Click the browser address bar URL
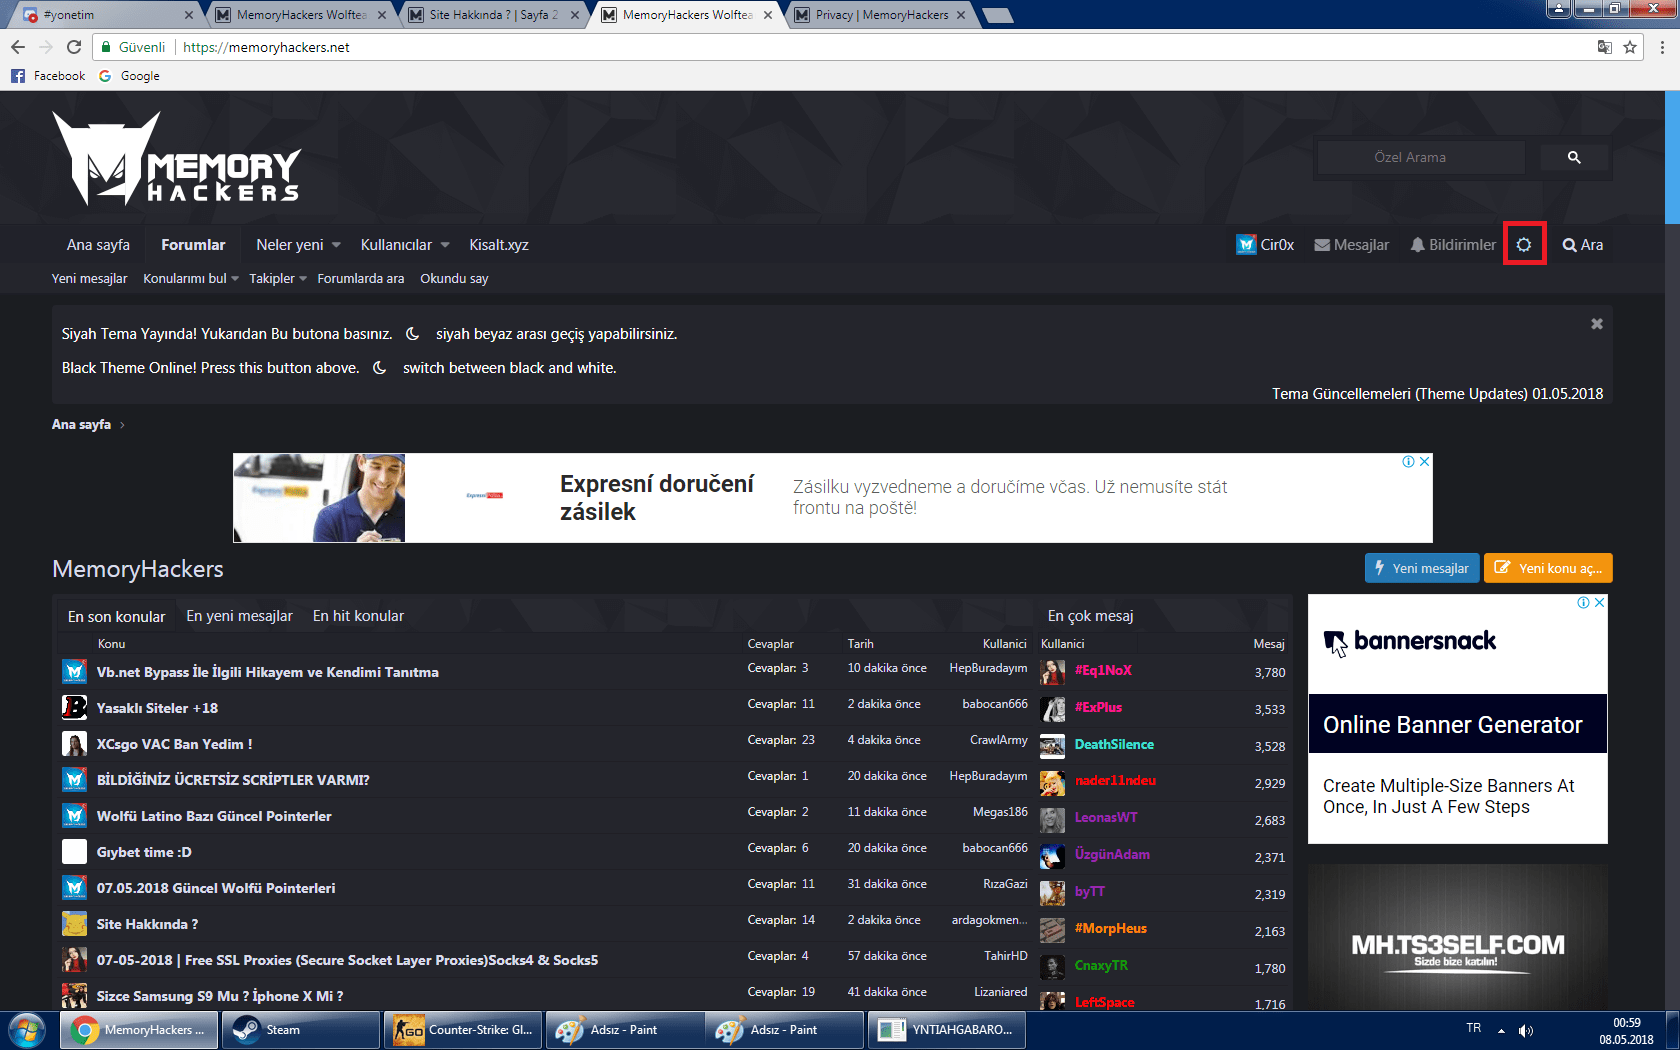The image size is (1680, 1050). click(266, 47)
